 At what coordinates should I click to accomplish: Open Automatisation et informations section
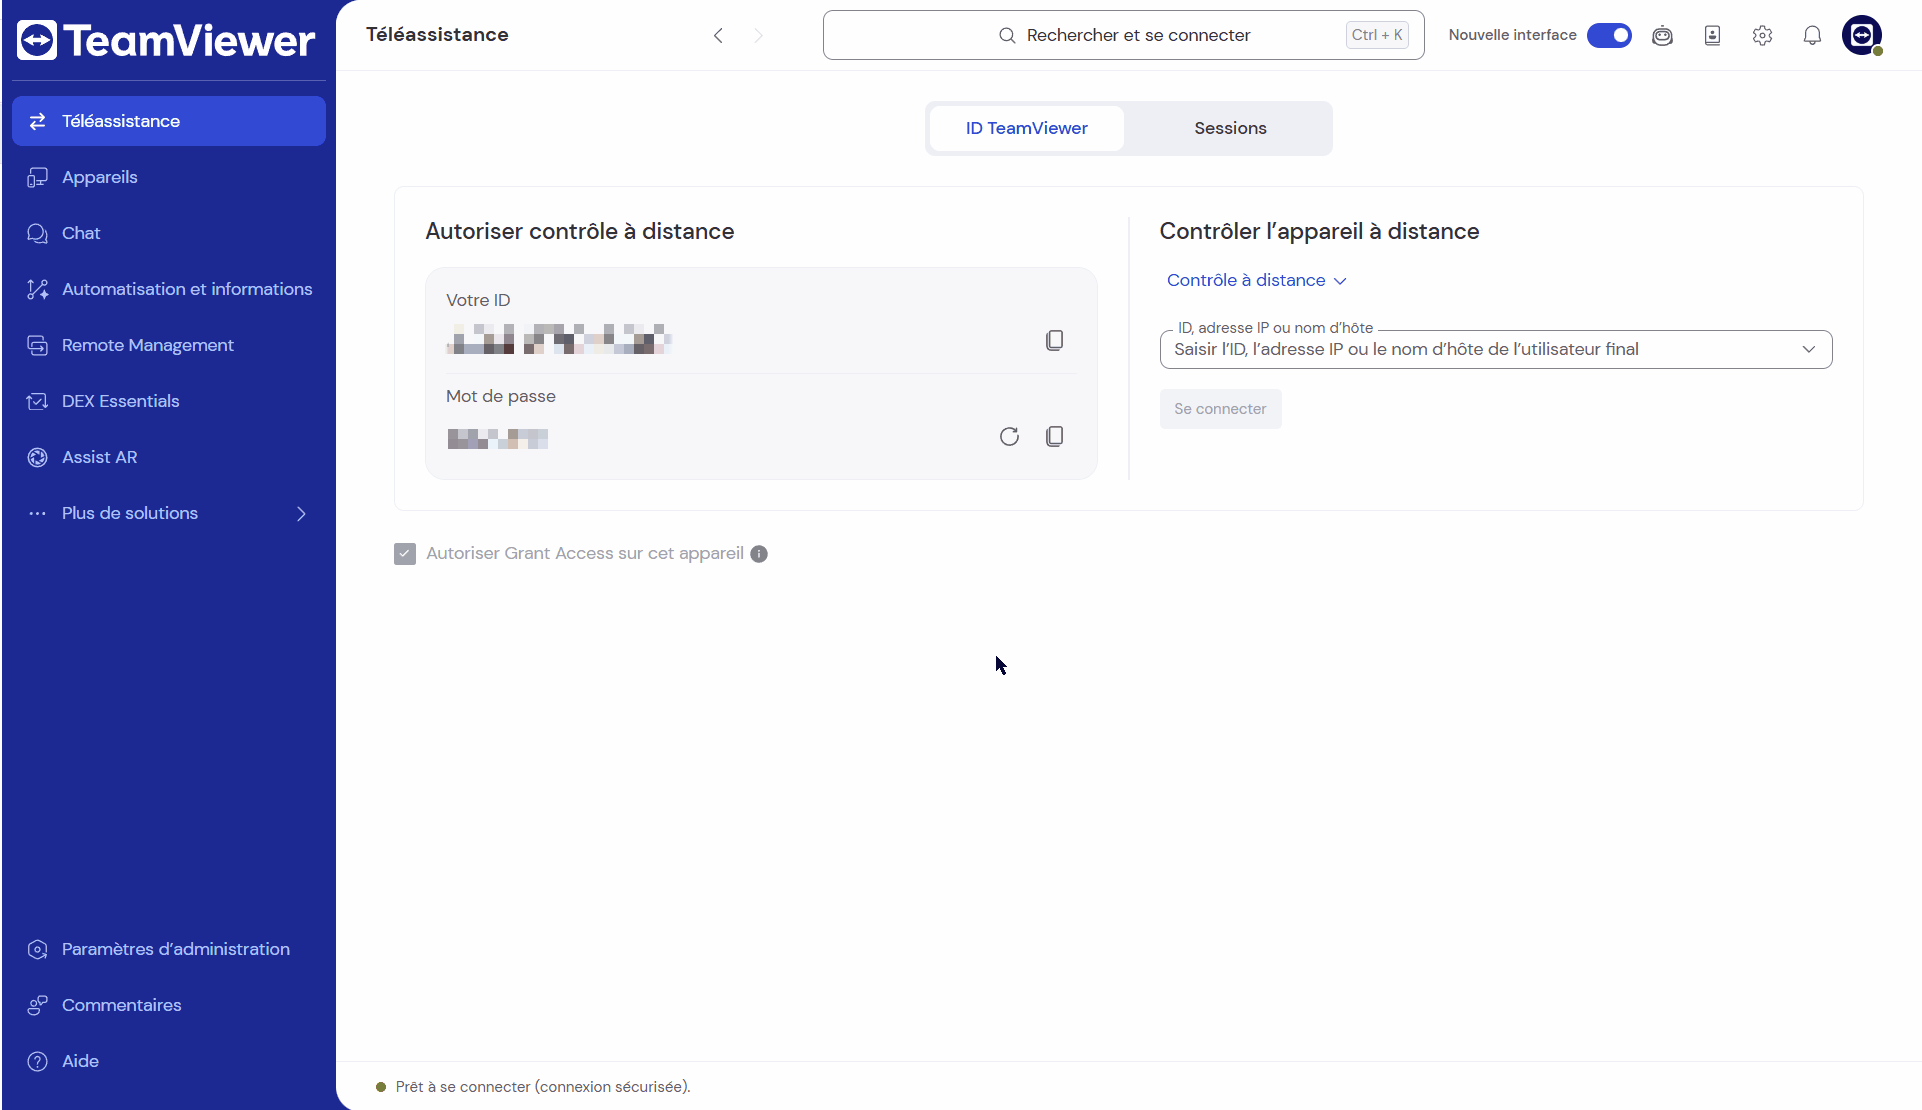pos(169,289)
